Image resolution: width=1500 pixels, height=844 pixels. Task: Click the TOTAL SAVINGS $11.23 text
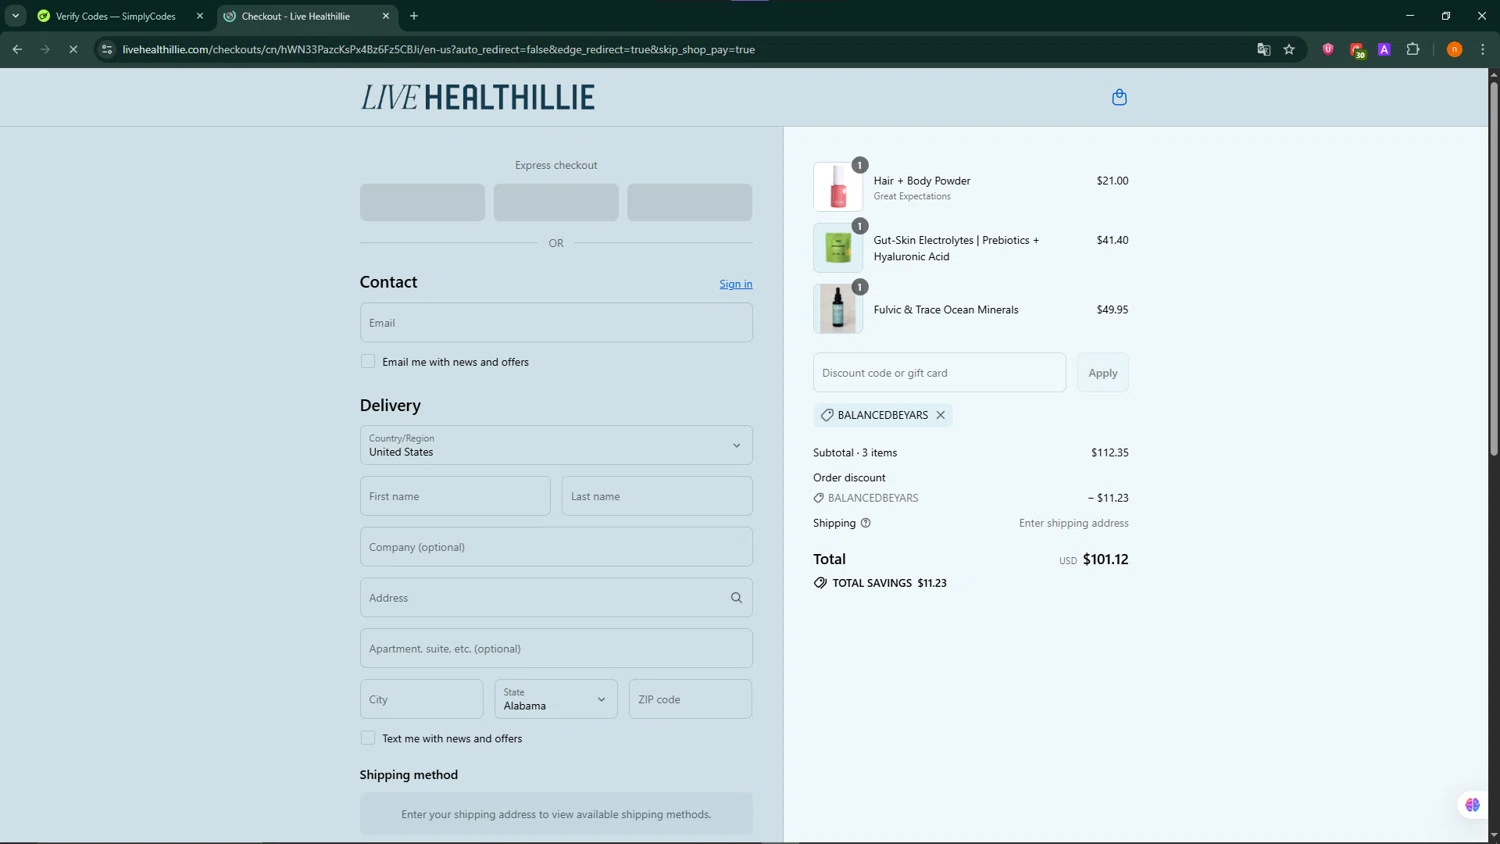pyautogui.click(x=889, y=583)
